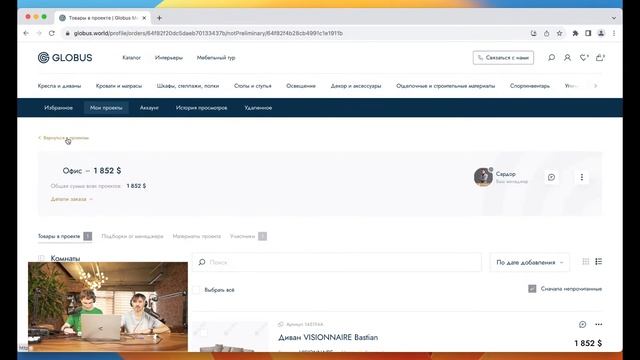Open the project history clock icon near Сардор

click(x=551, y=177)
